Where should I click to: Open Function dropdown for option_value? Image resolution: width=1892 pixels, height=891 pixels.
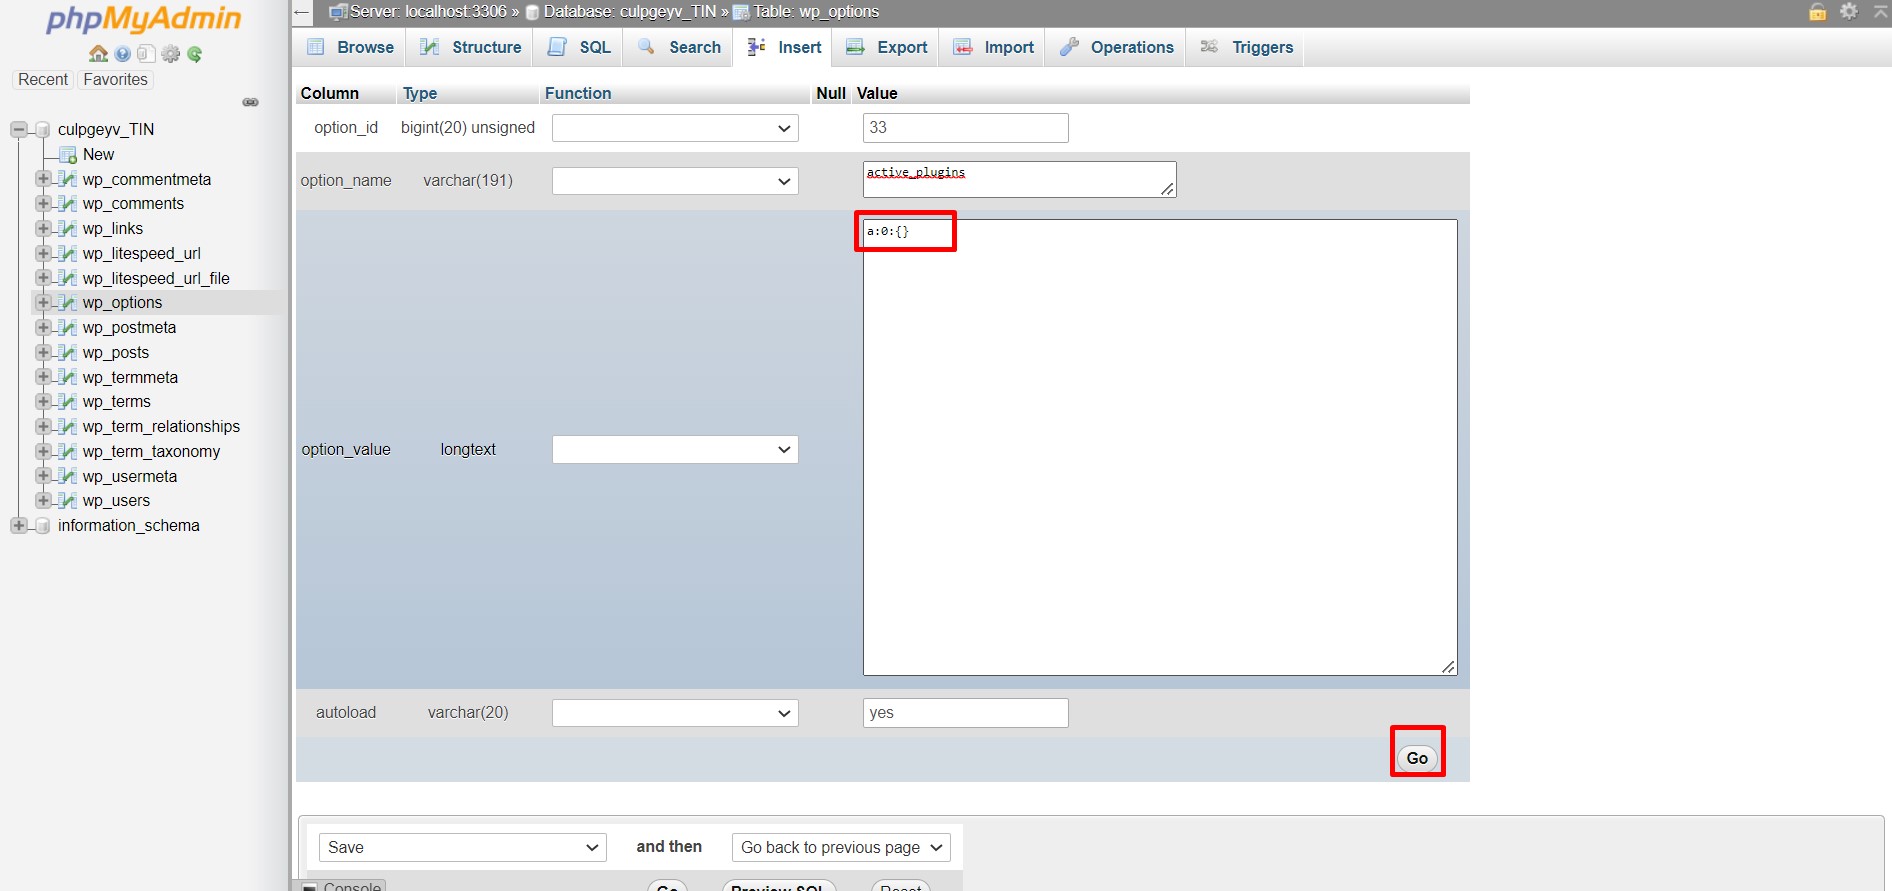tap(675, 450)
